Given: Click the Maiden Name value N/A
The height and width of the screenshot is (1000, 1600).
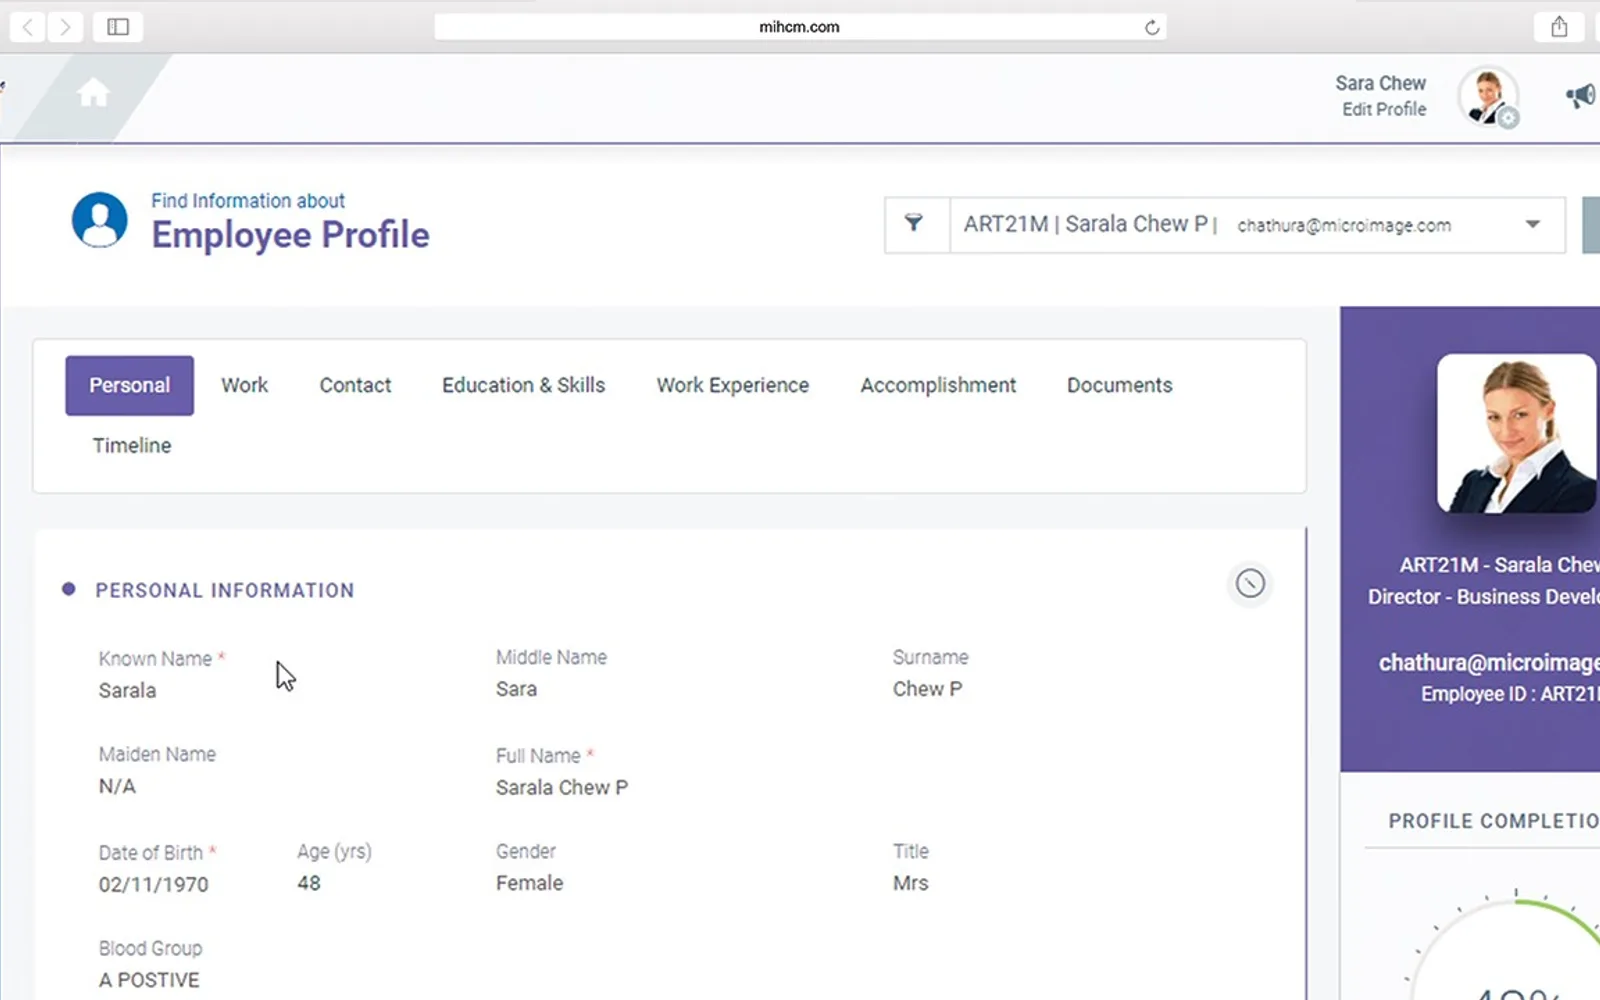Looking at the screenshot, I should click(x=117, y=786).
